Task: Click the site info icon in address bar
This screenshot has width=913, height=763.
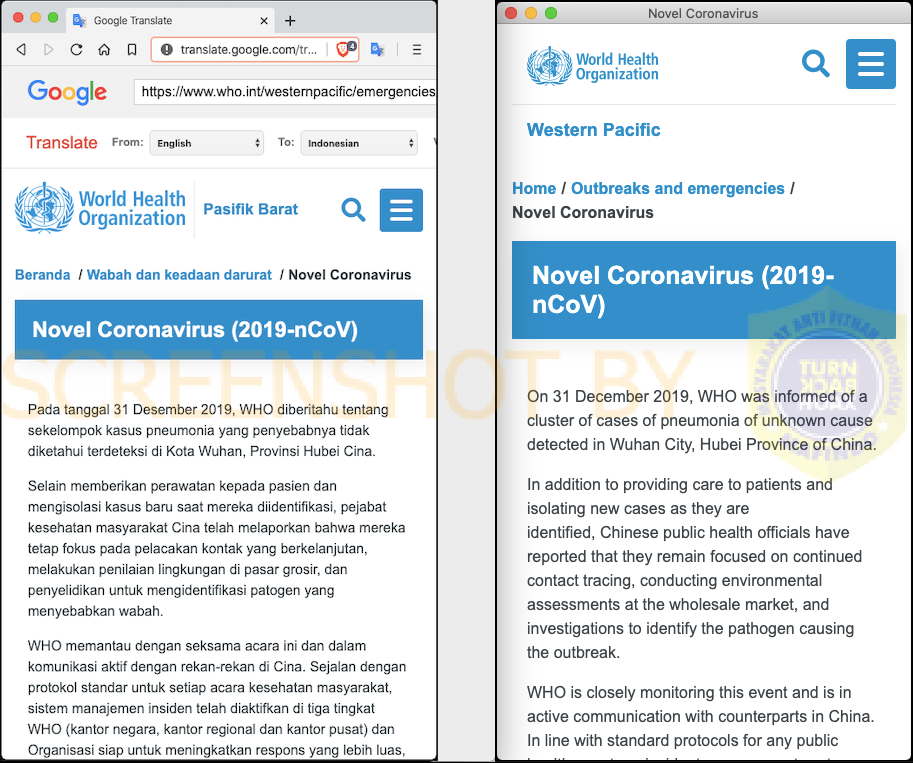Action: [167, 50]
